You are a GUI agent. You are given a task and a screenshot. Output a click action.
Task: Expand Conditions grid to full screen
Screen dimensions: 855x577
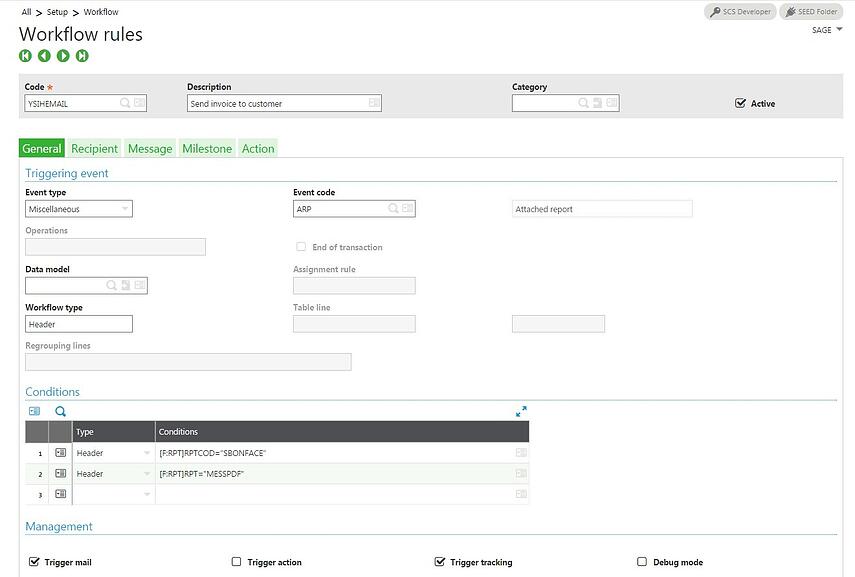click(521, 411)
